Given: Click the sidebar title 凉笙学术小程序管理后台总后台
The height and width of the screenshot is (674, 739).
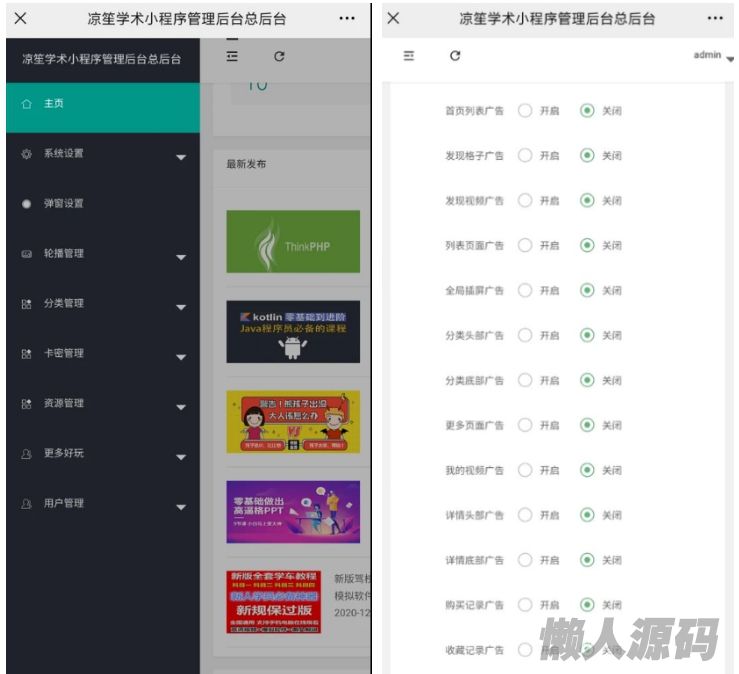Looking at the screenshot, I should tap(101, 59).
